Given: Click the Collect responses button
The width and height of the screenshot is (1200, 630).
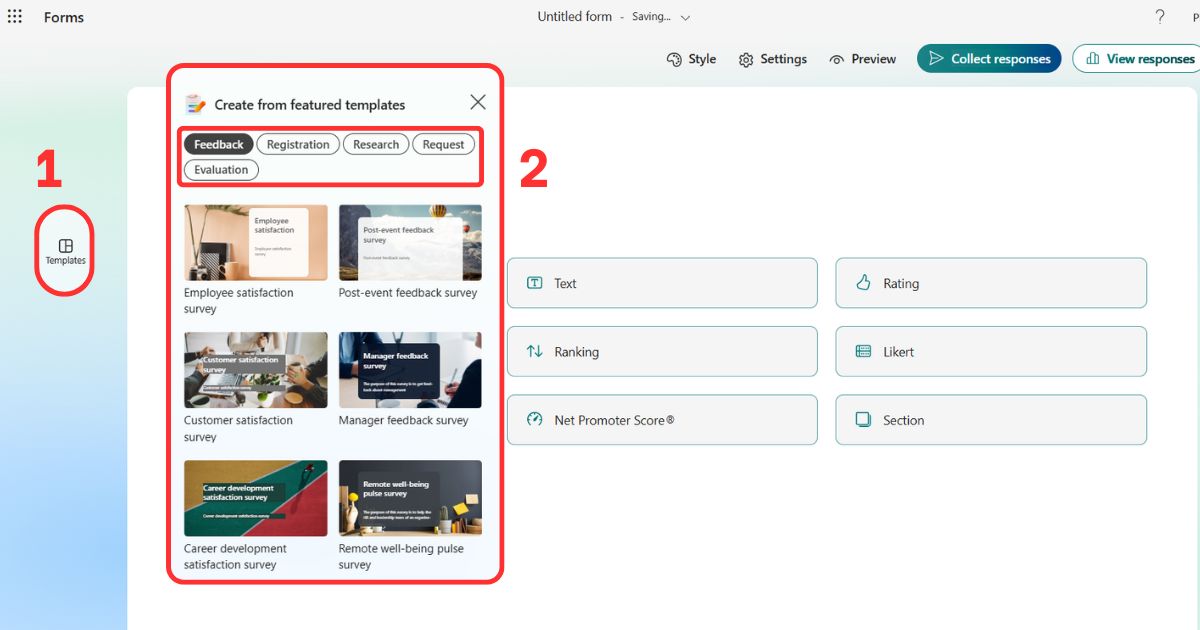Looking at the screenshot, I should pyautogui.click(x=989, y=58).
